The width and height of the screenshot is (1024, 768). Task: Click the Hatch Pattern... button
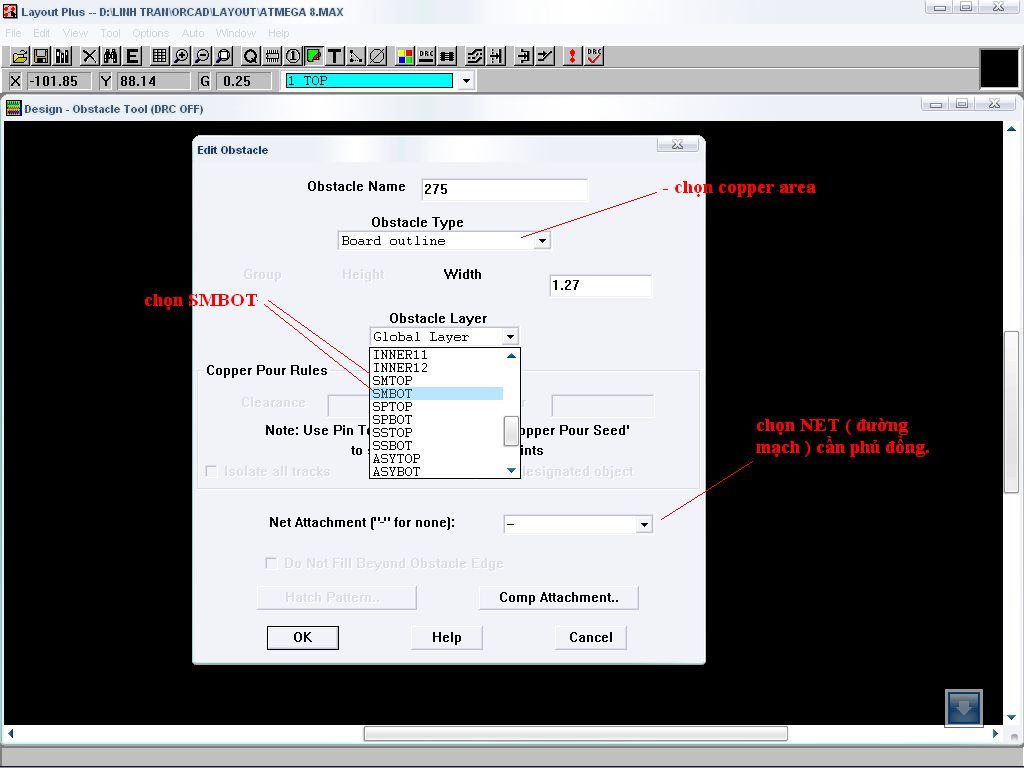(x=336, y=598)
